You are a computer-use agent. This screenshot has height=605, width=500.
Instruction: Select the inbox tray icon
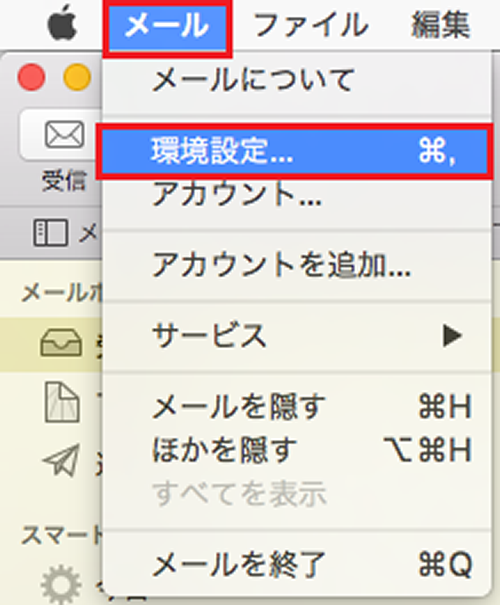coord(61,342)
